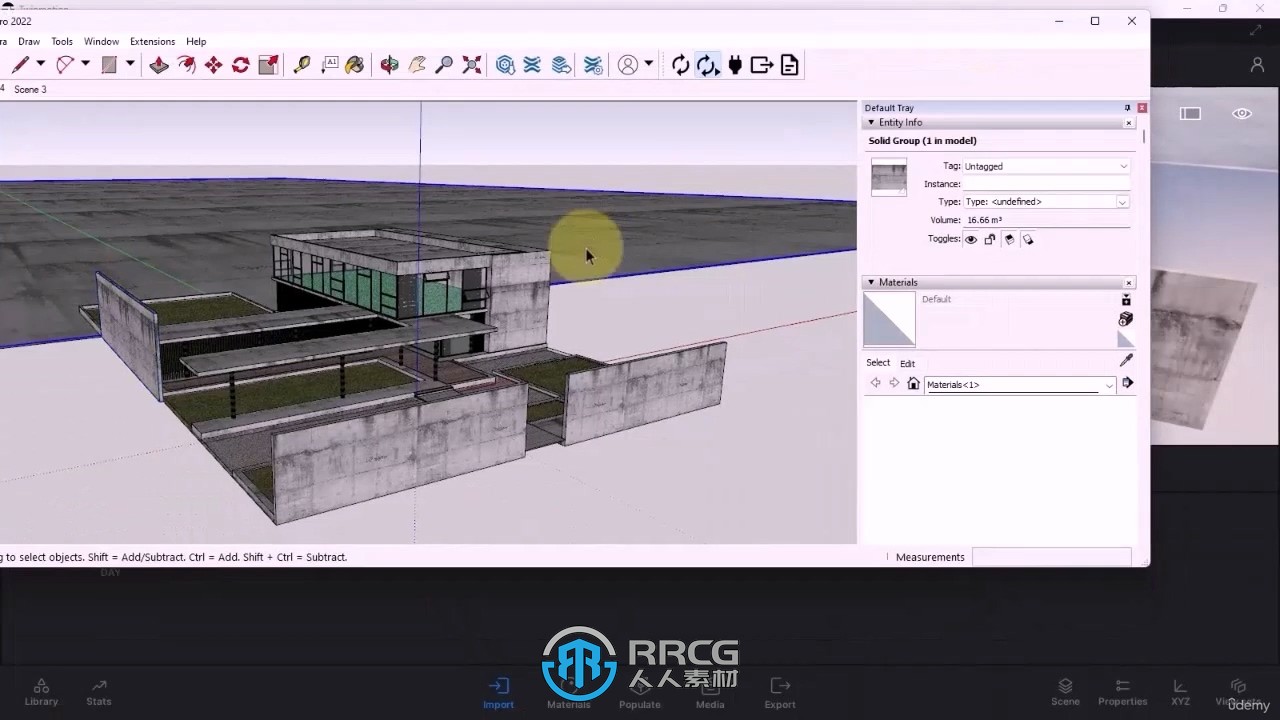1280x720 pixels.
Task: Set material to default swatch icon
Action: (x=1126, y=340)
